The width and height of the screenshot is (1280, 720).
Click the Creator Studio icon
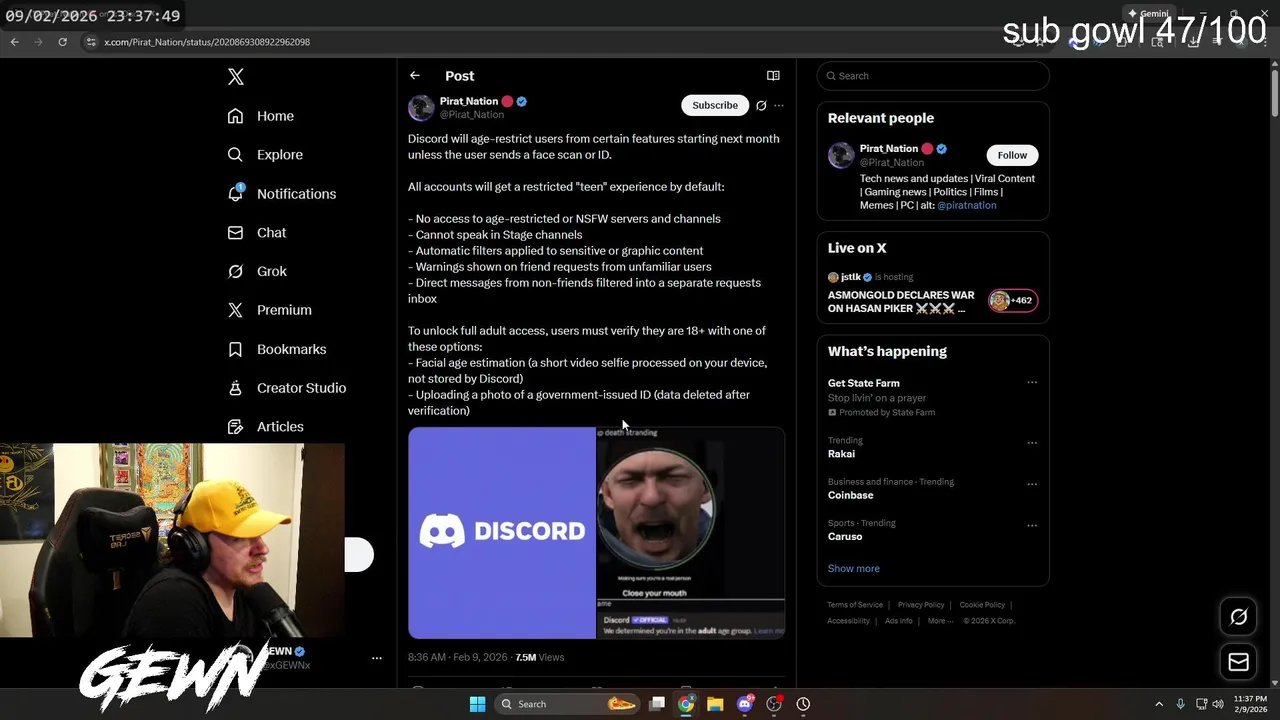[235, 388]
